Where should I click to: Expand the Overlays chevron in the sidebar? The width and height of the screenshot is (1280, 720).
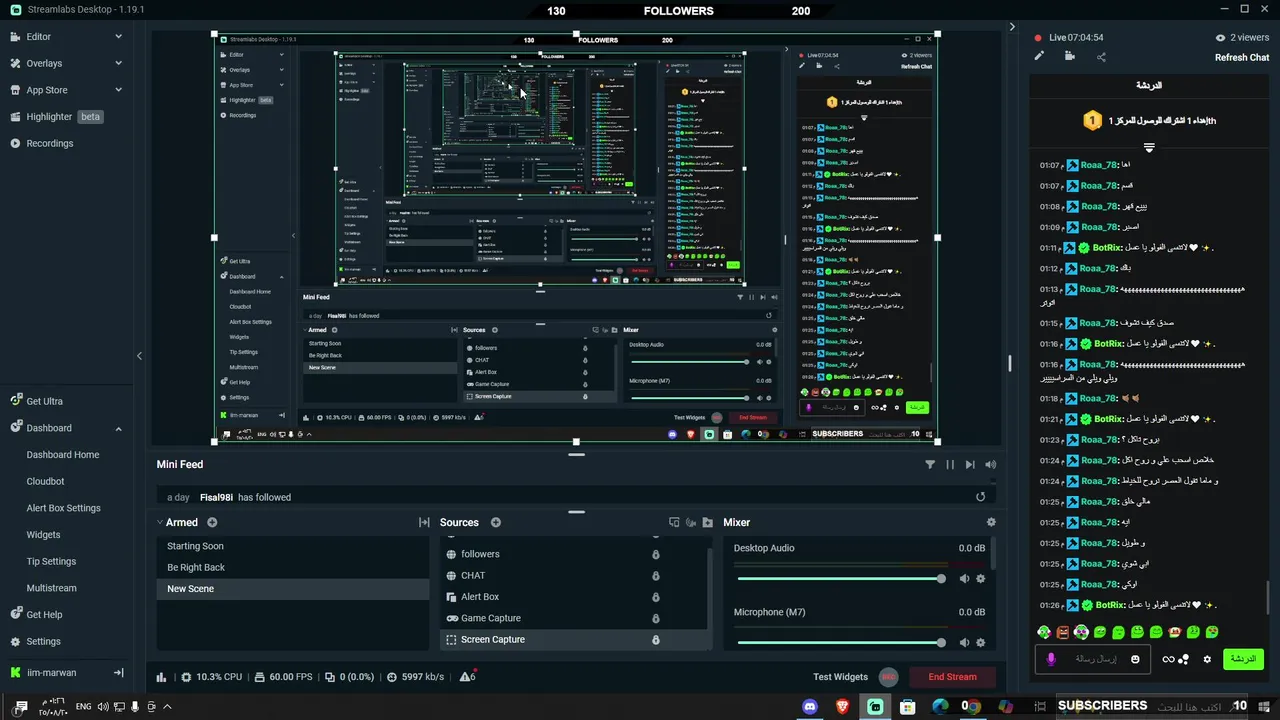pyautogui.click(x=118, y=63)
